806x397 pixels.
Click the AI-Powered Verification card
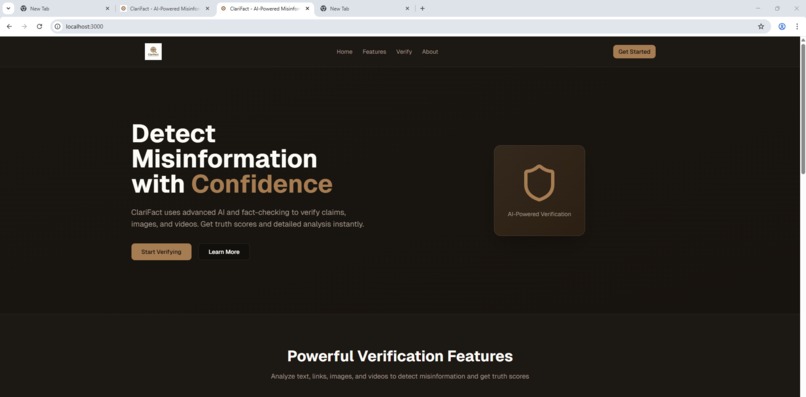click(539, 190)
